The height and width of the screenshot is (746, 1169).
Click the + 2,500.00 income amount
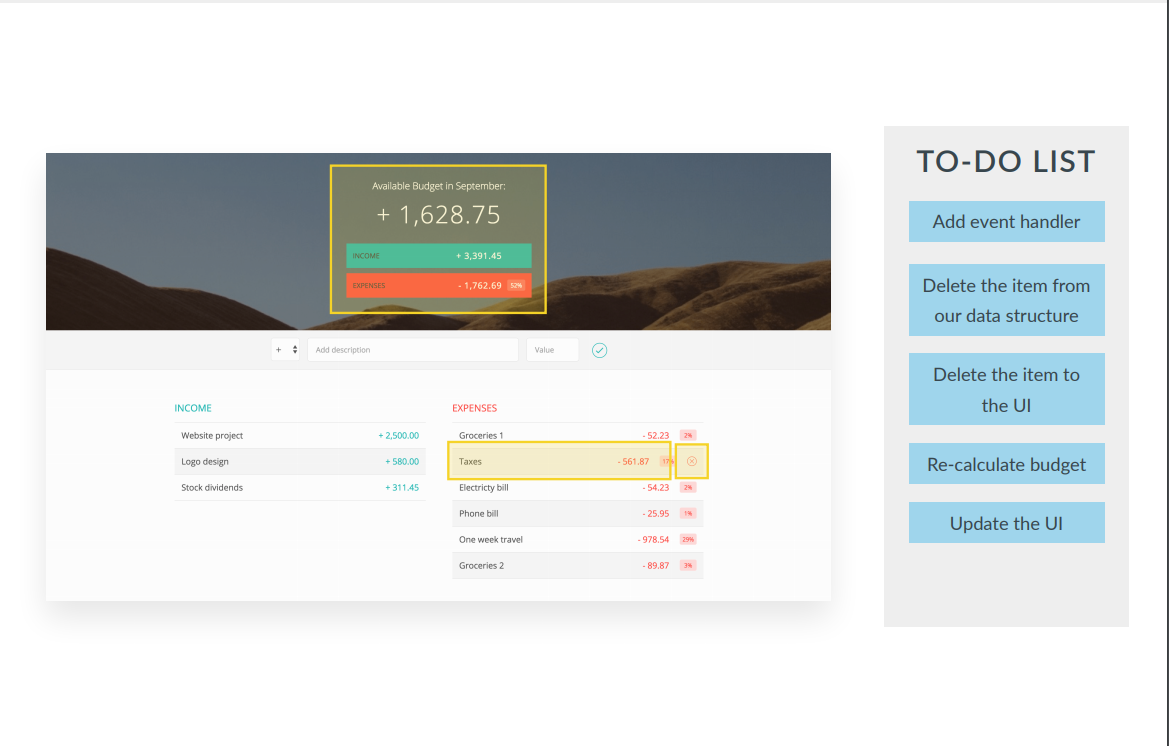click(x=398, y=435)
